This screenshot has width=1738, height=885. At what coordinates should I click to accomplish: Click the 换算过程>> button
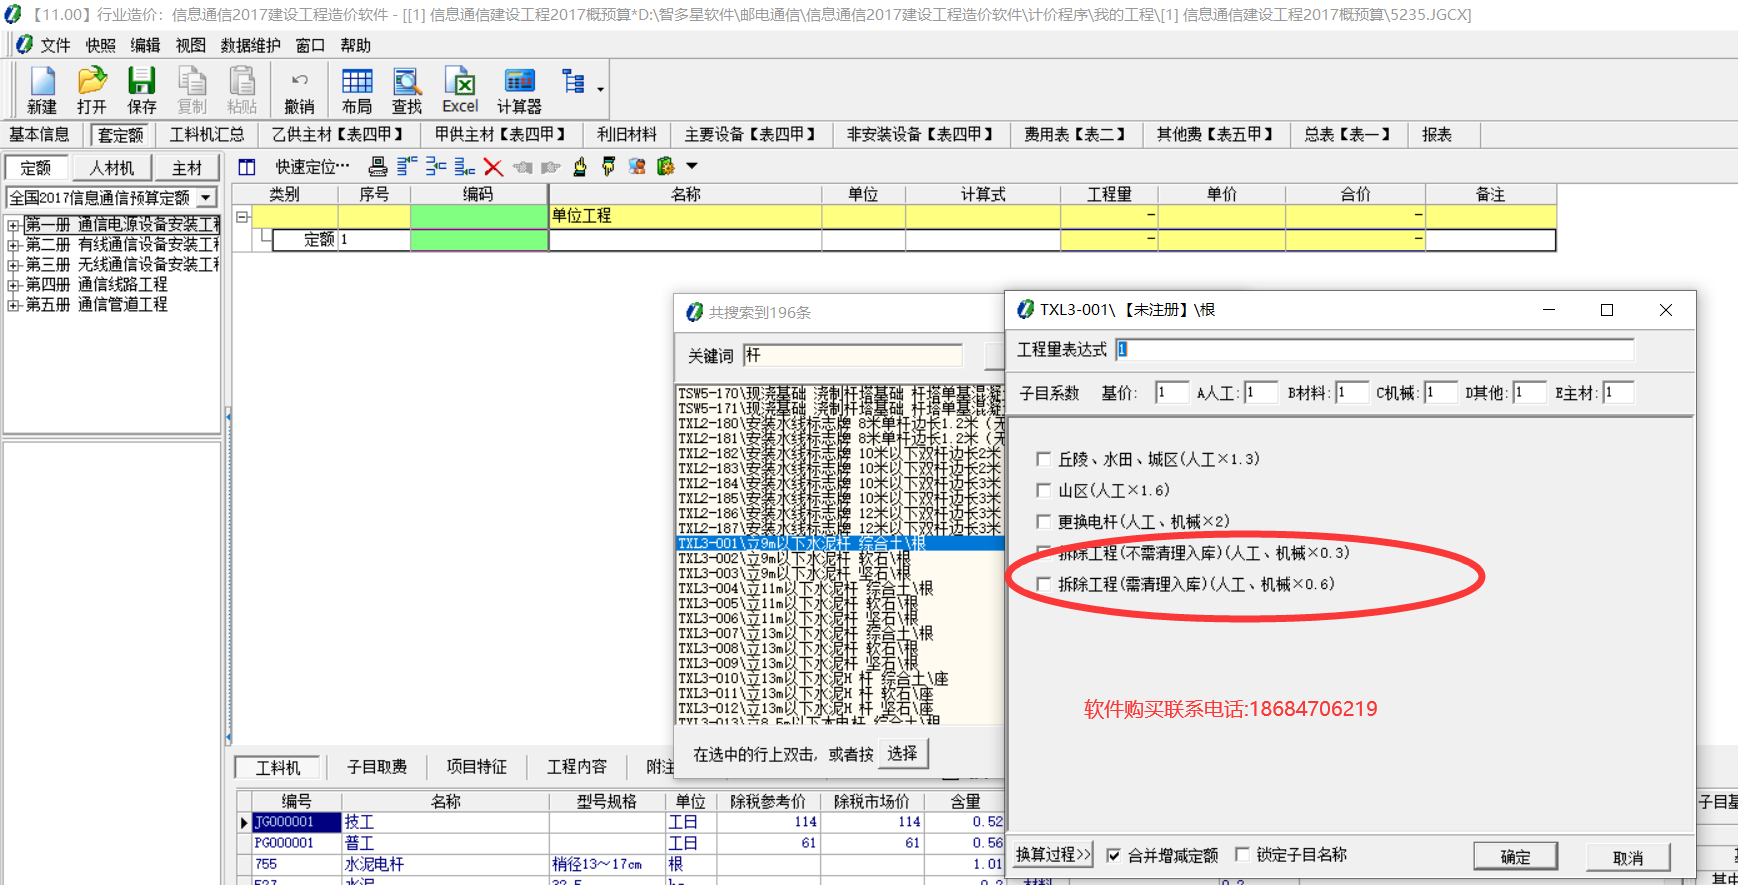1053,854
